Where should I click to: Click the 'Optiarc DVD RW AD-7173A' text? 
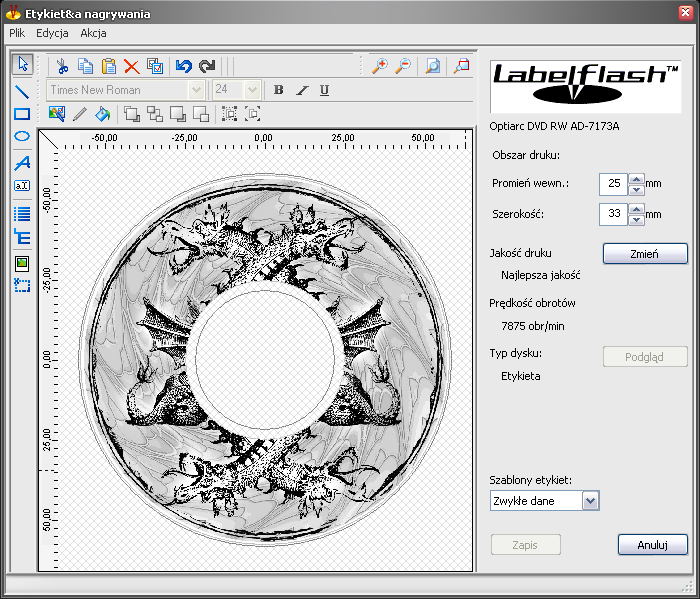pyautogui.click(x=554, y=126)
